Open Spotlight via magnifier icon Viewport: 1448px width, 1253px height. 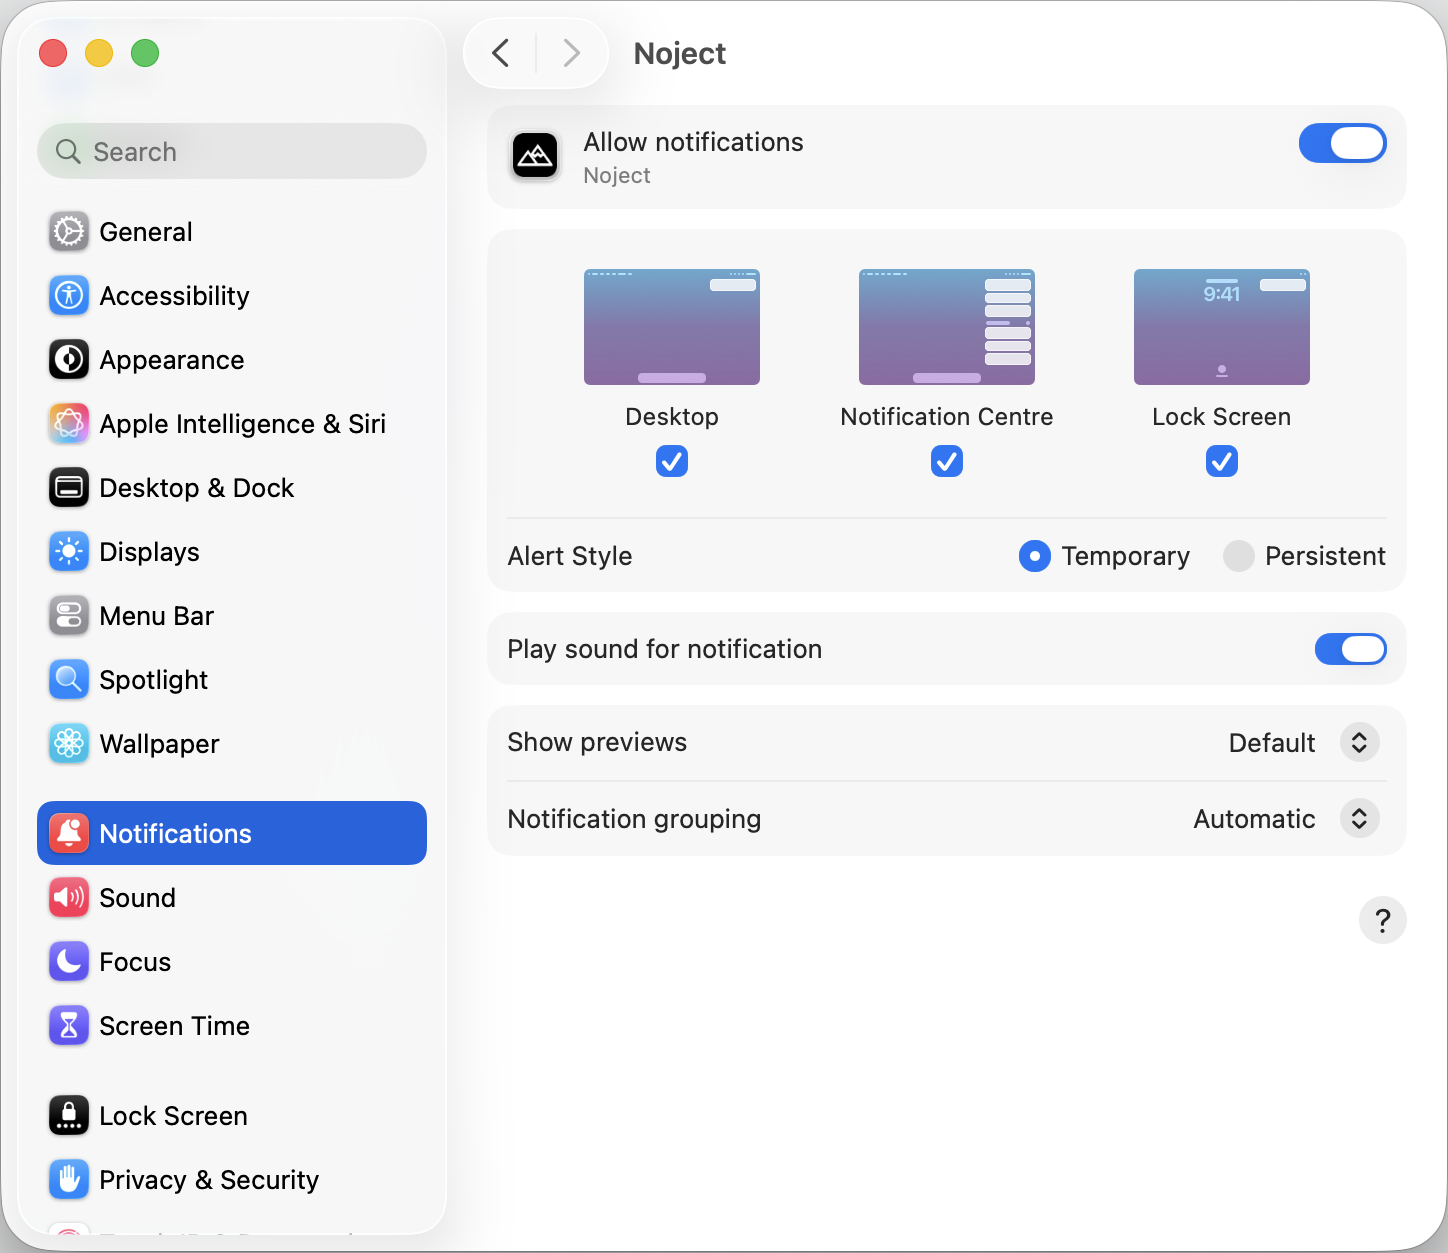[x=69, y=680]
